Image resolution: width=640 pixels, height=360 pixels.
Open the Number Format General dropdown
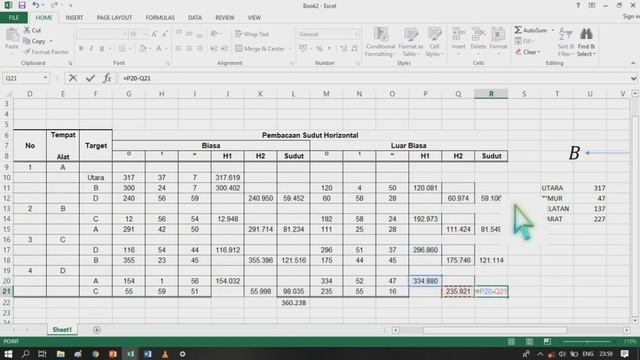[x=356, y=34]
